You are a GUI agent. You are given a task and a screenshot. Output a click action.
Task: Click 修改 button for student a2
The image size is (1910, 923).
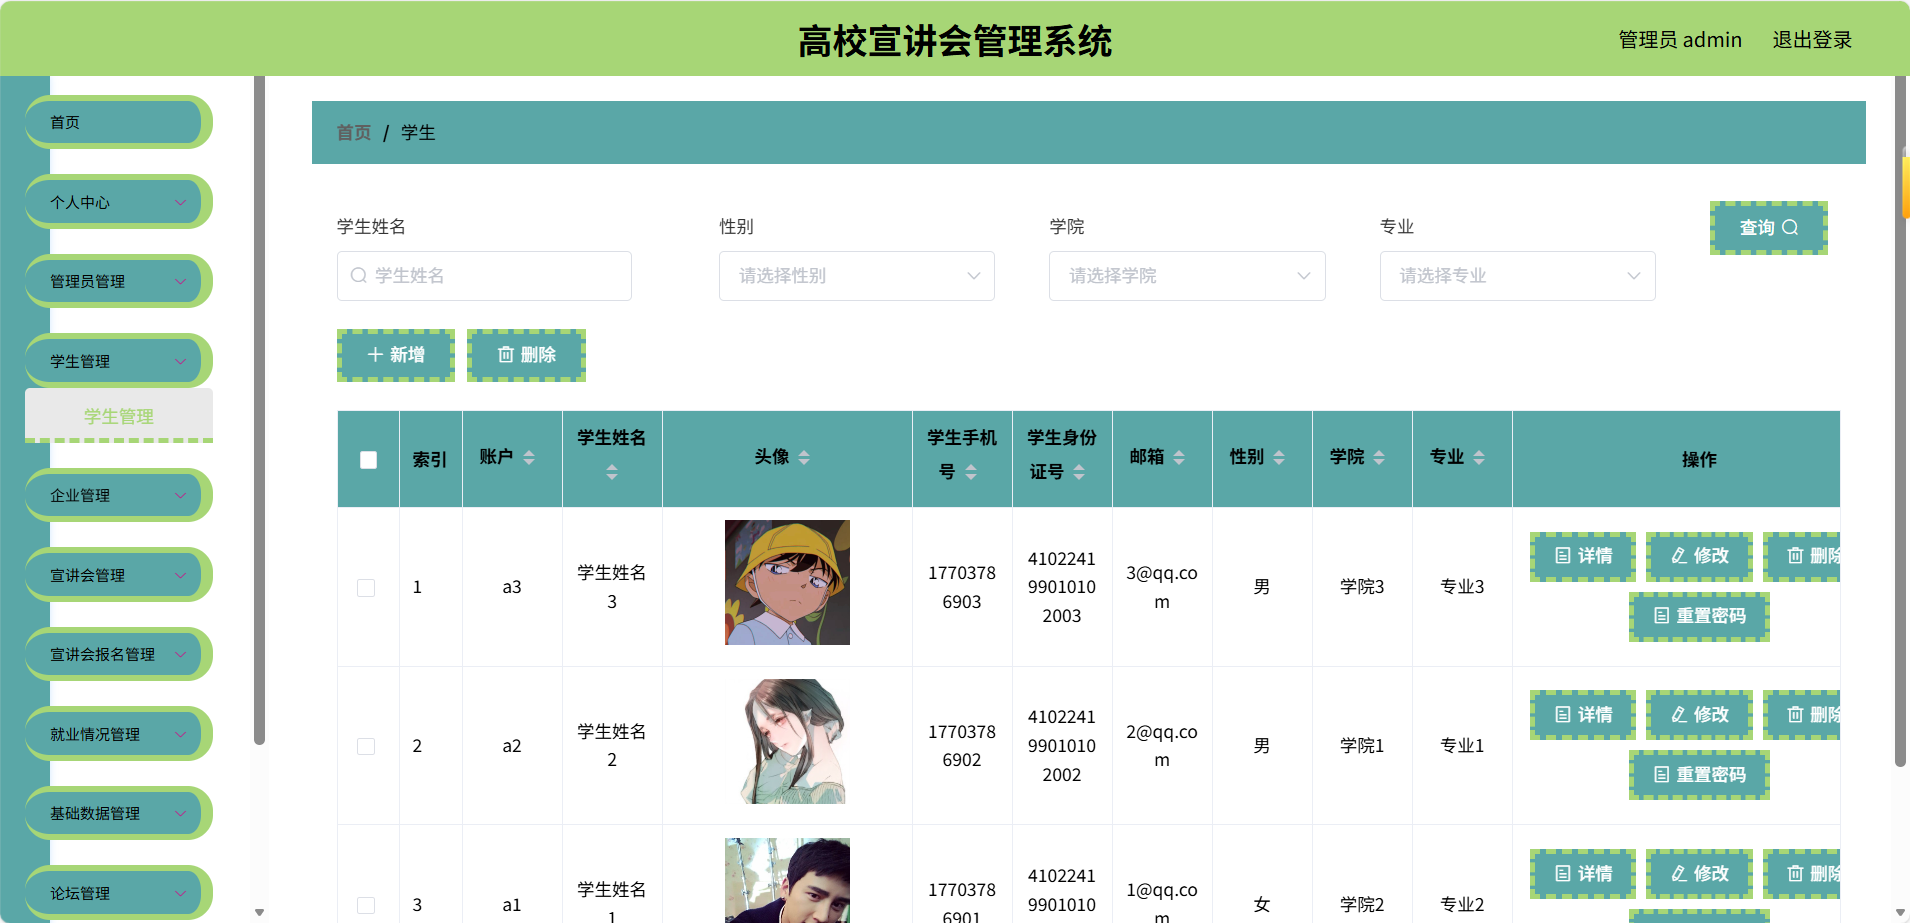point(1699,715)
